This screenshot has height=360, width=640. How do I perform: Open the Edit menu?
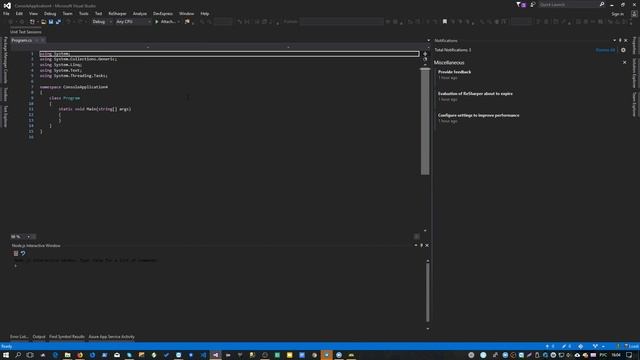19,13
